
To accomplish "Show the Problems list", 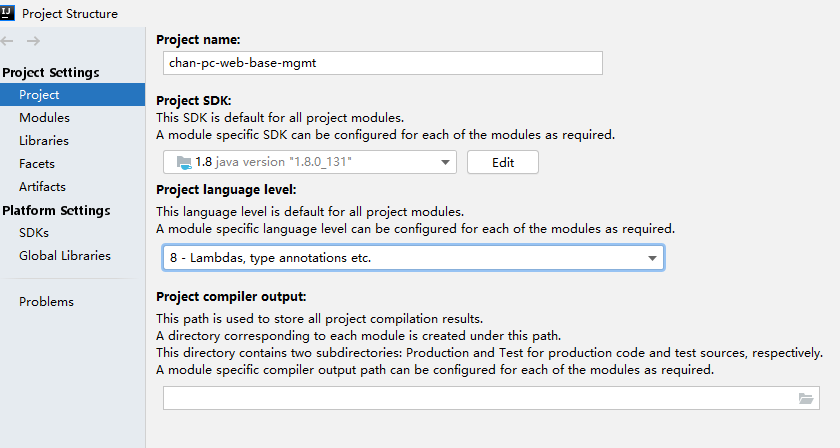I will point(47,302).
